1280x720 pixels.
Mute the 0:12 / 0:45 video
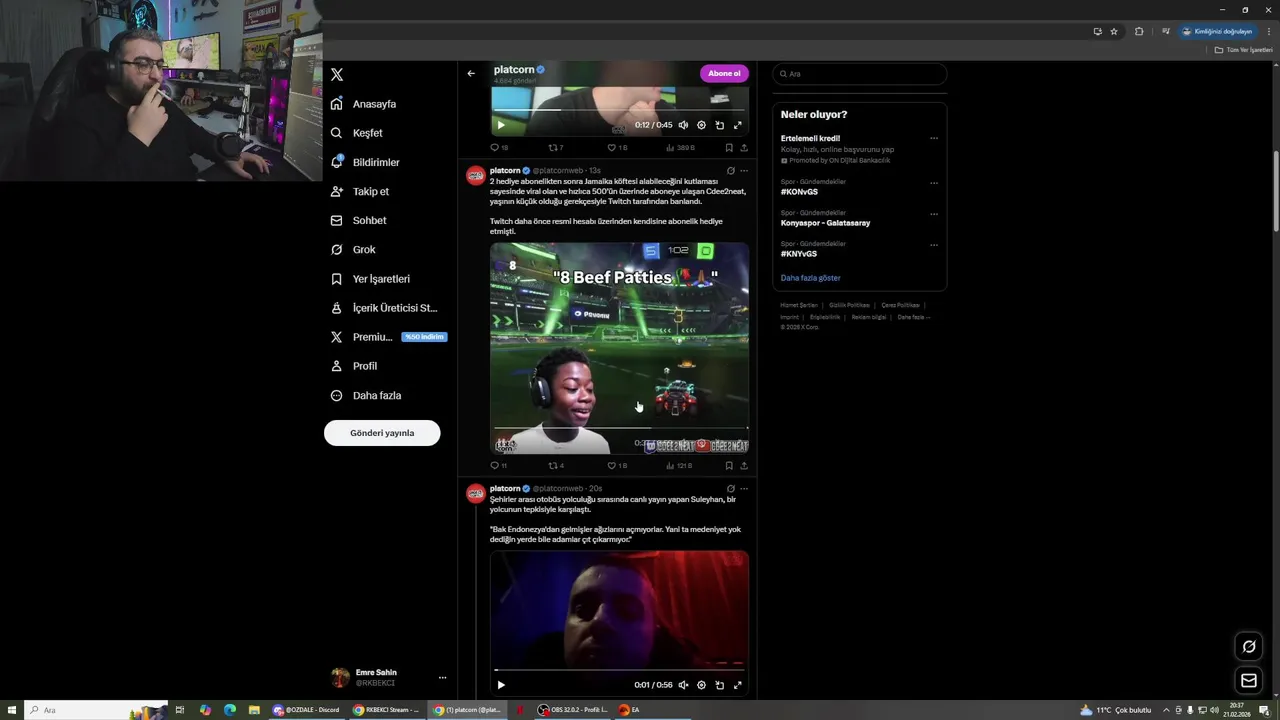[683, 125]
